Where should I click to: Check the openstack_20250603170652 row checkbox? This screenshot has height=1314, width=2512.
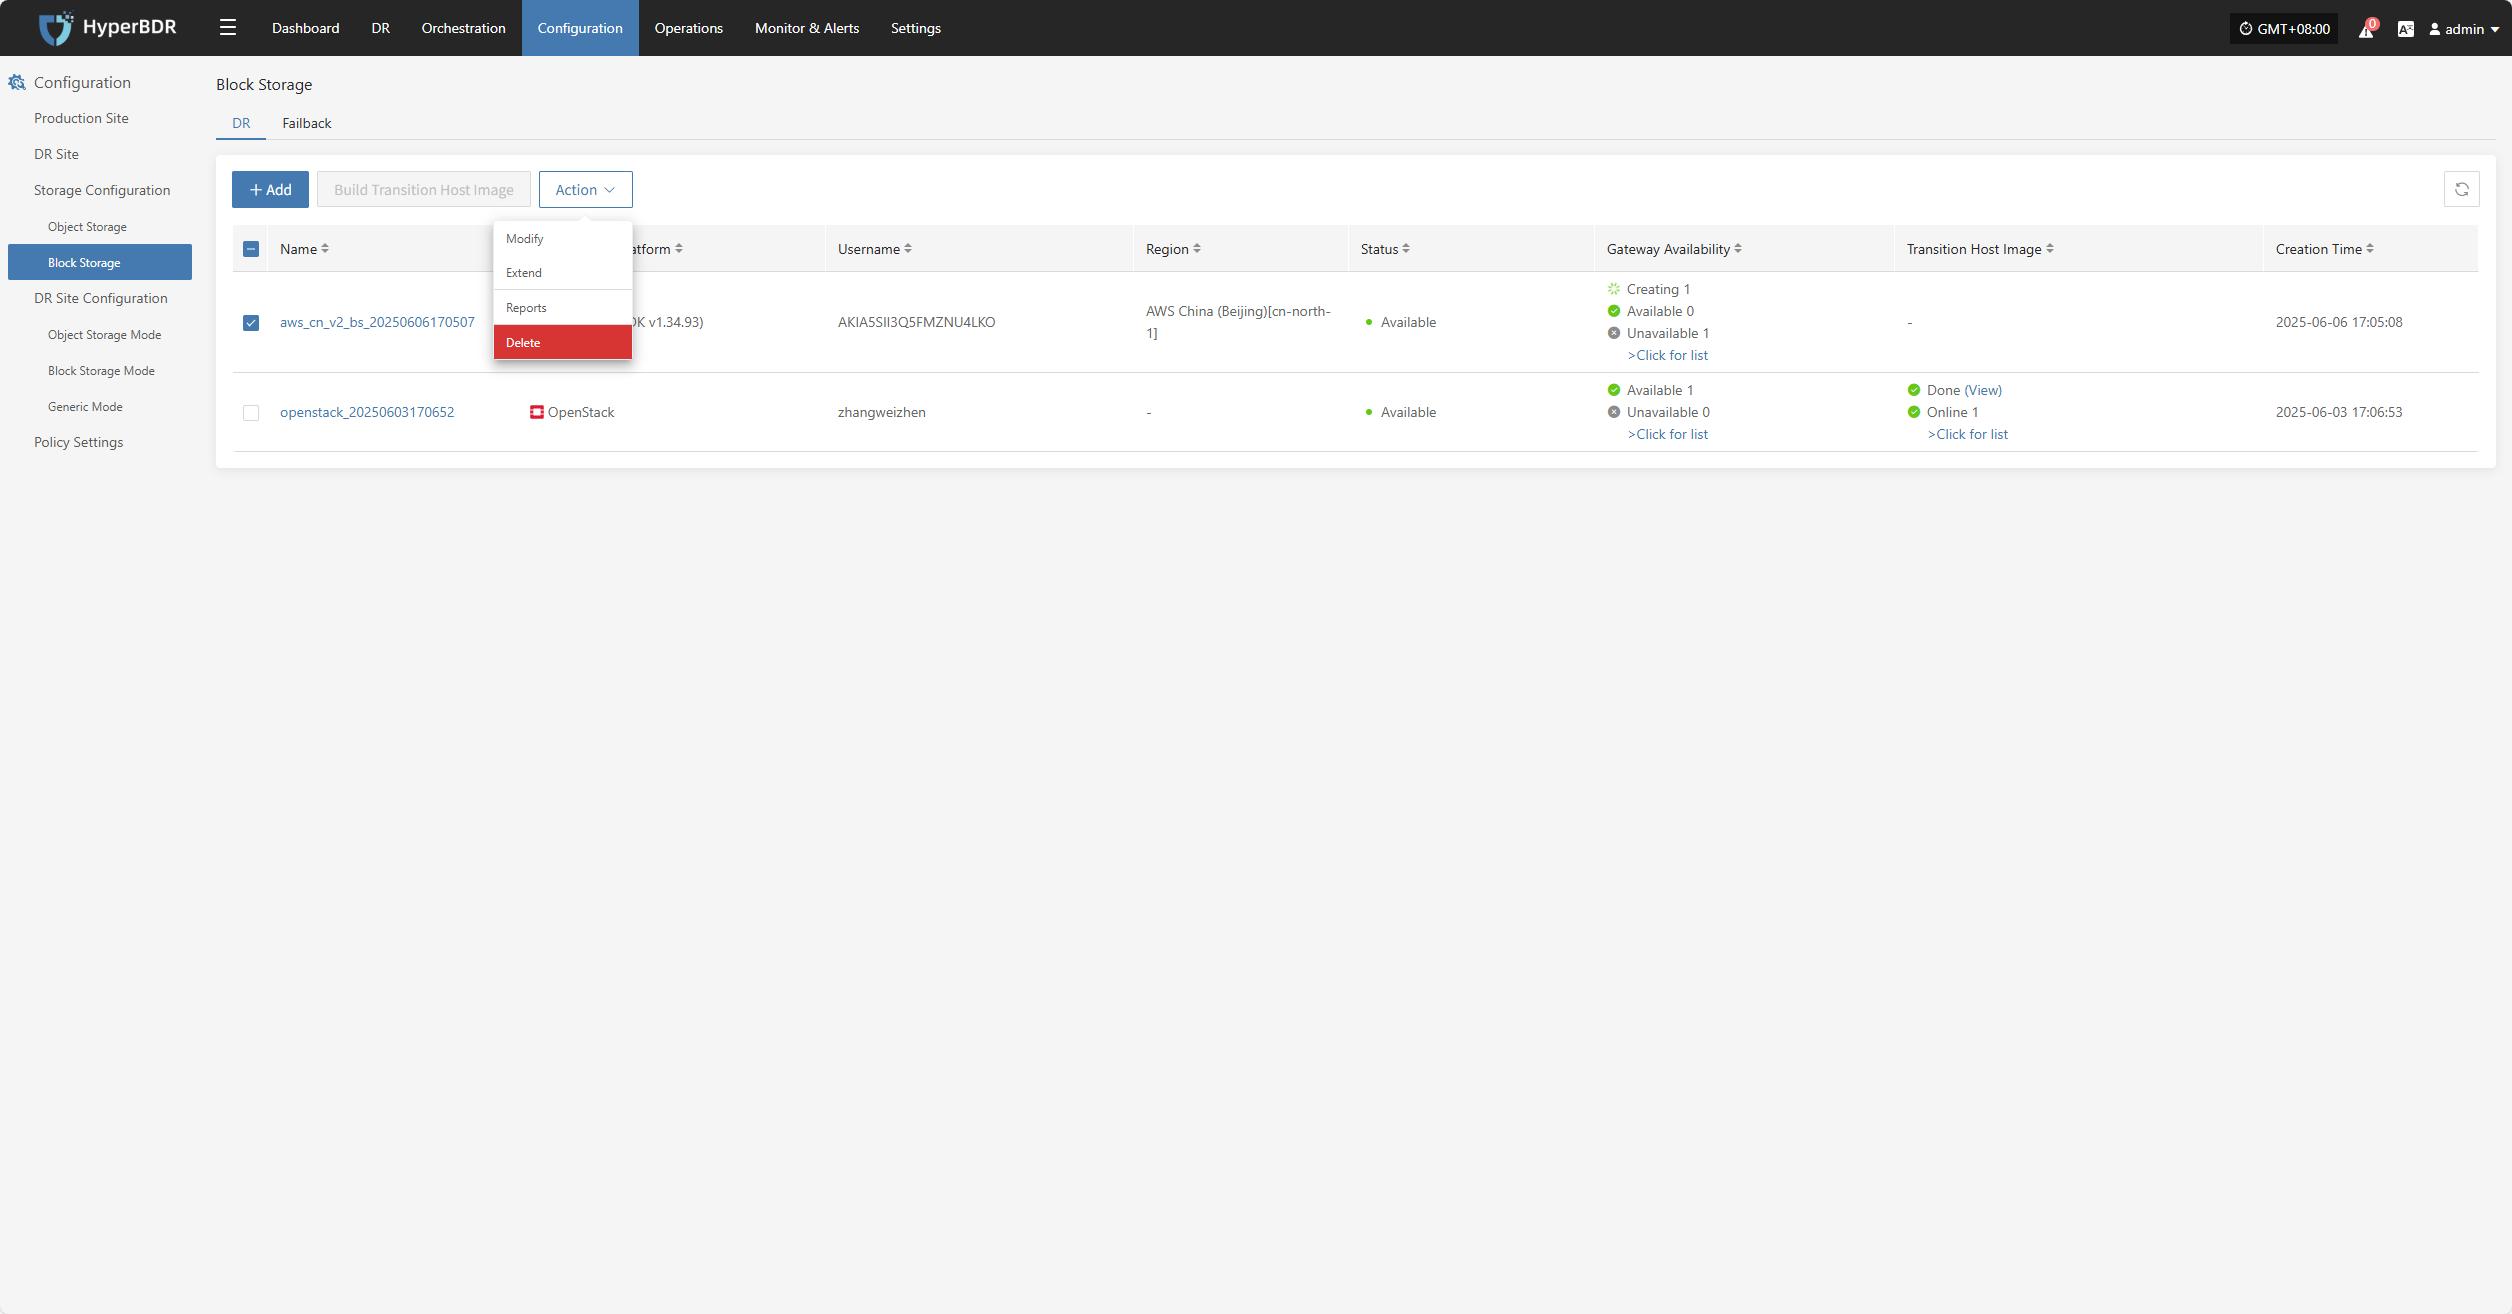[251, 413]
